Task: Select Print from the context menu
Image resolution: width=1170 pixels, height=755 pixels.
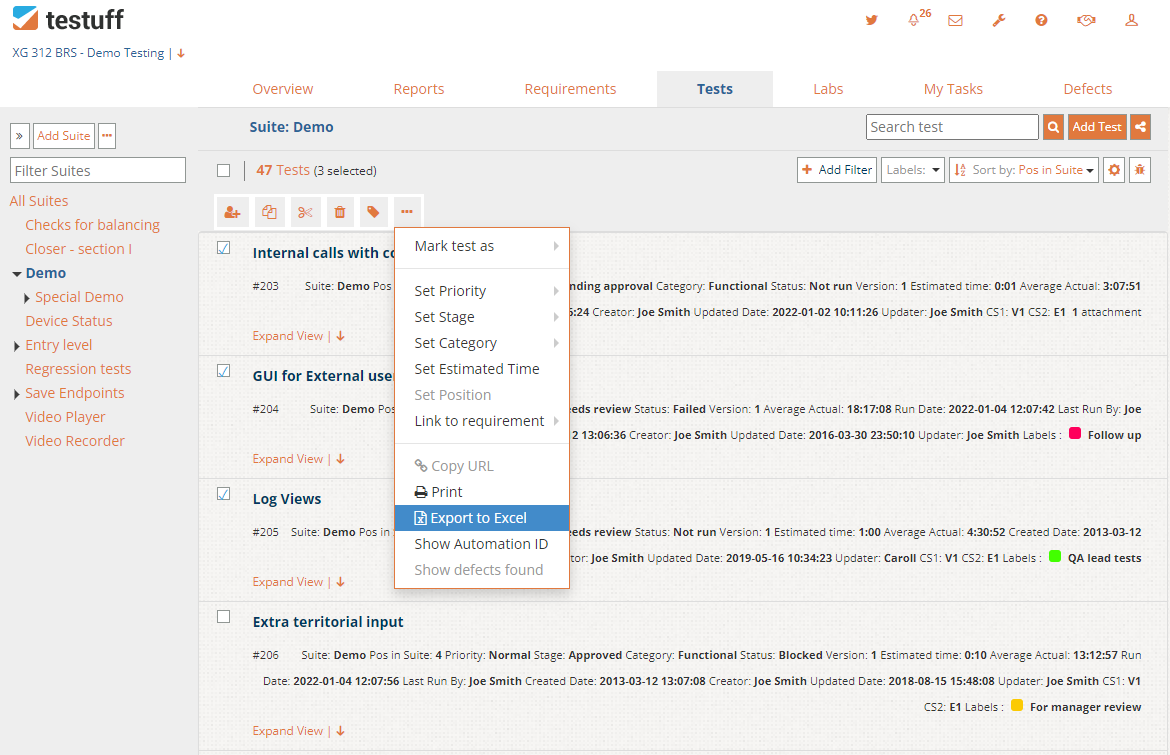Action: [482, 492]
